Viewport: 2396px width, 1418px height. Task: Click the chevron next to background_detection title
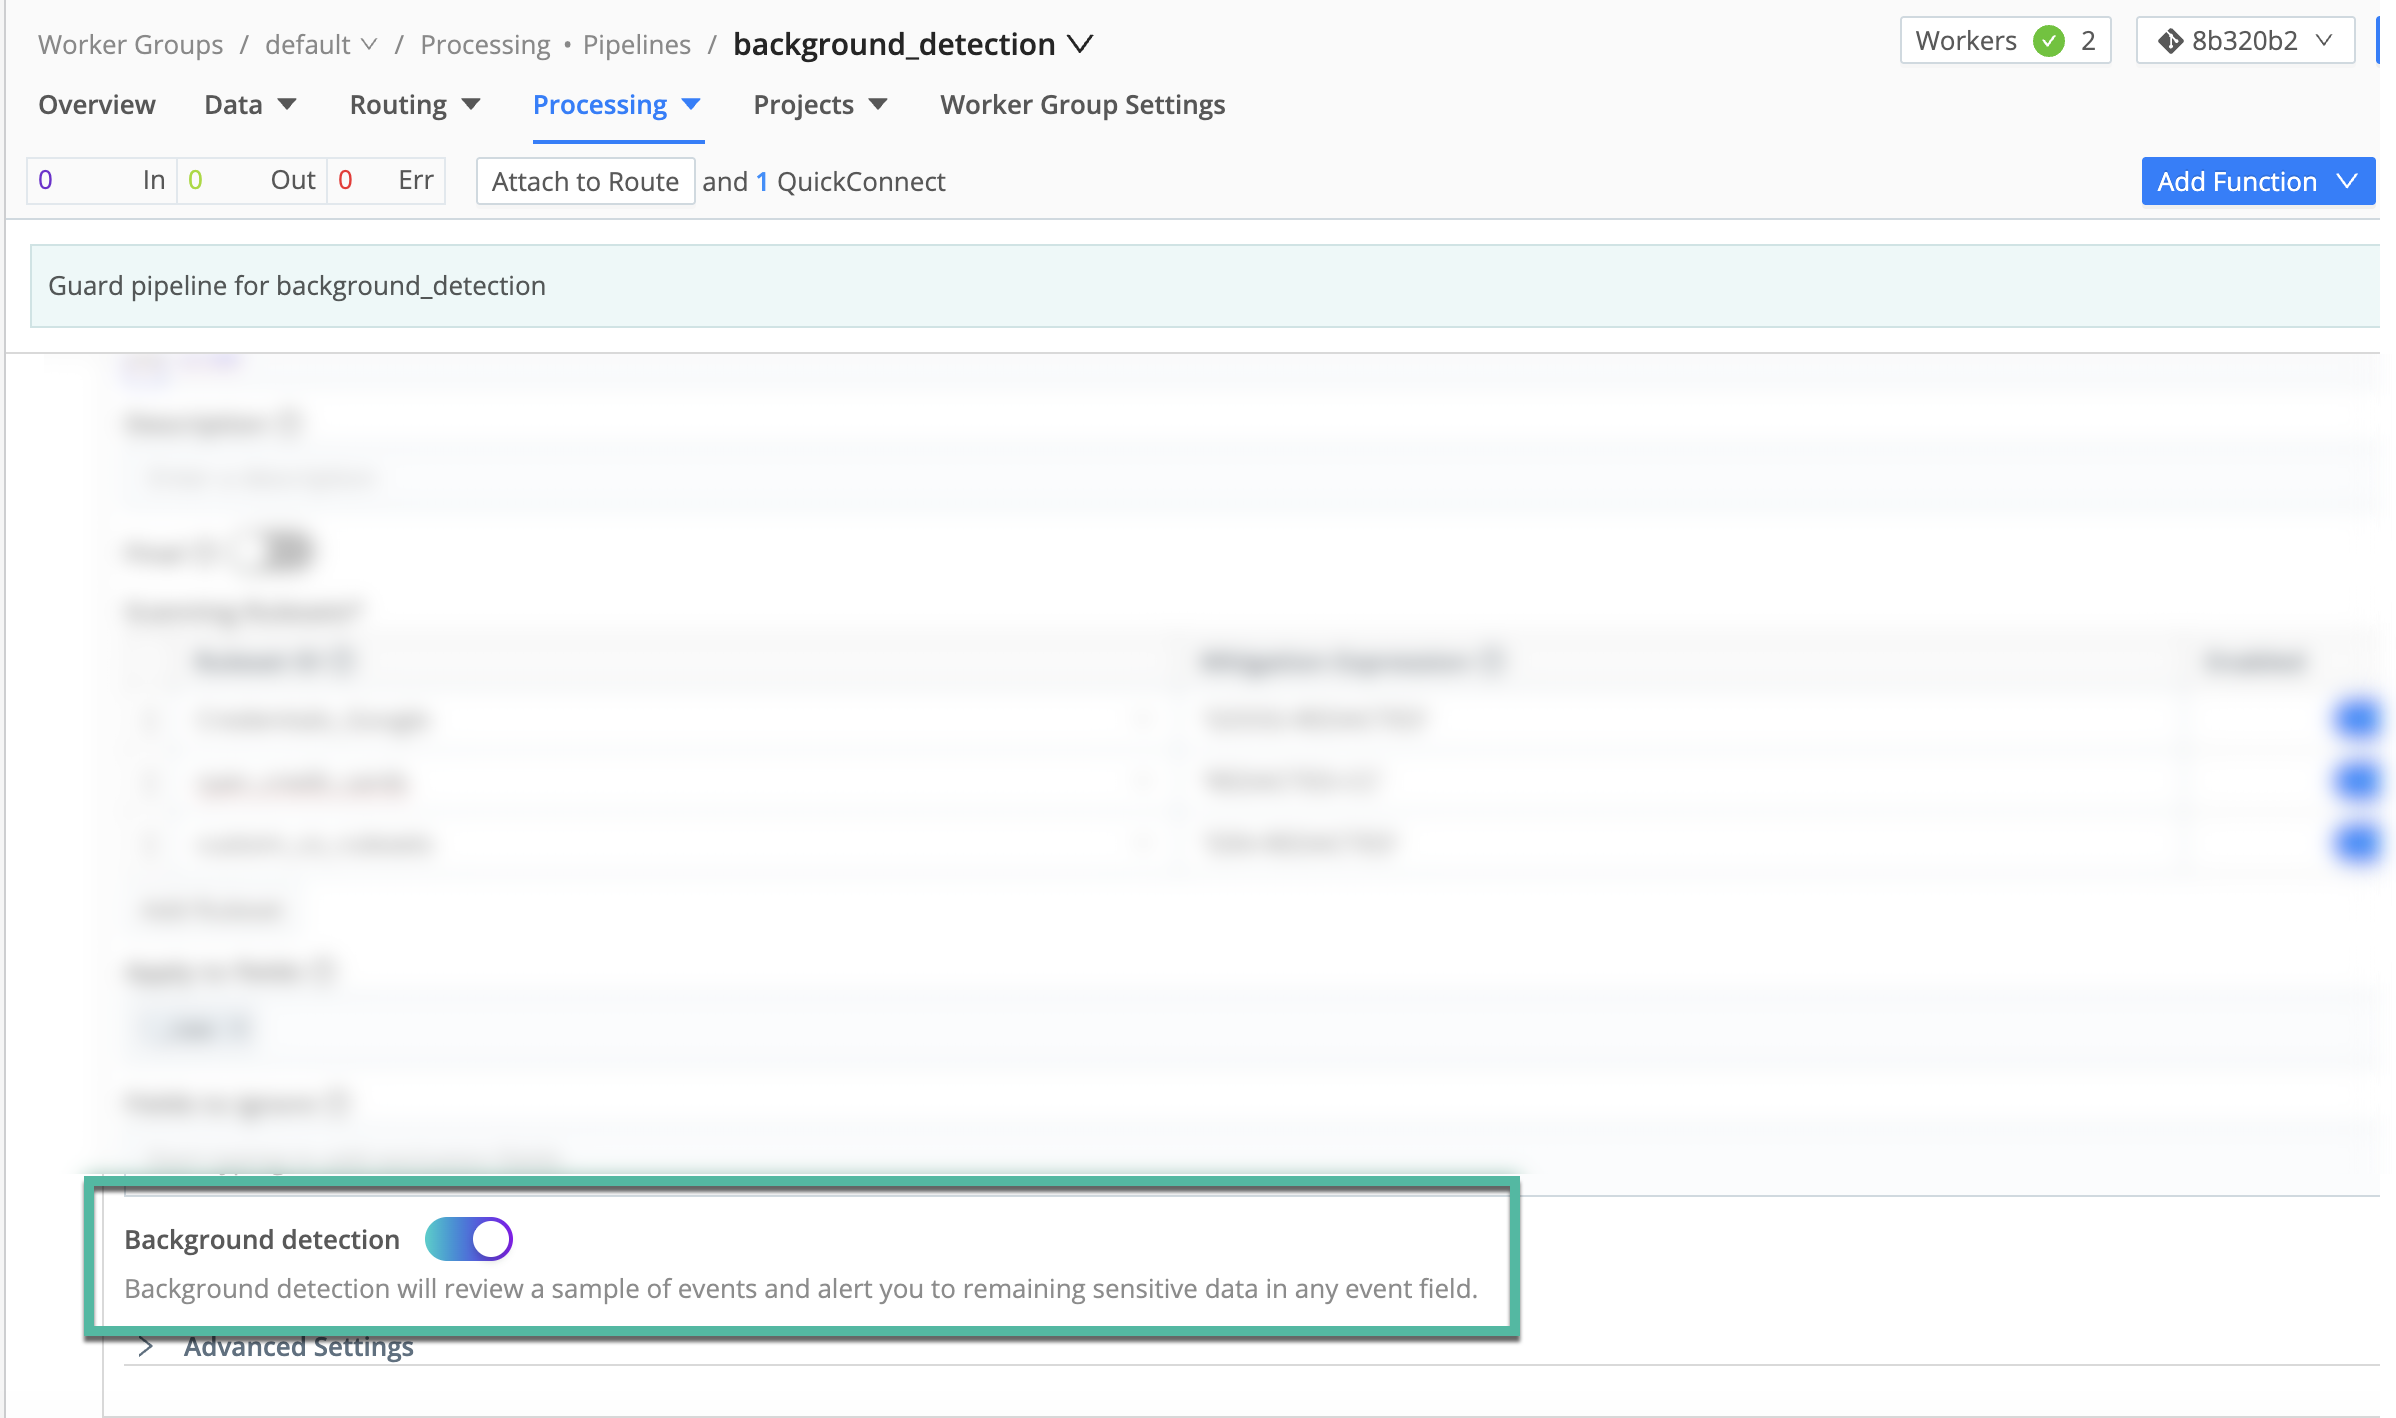pyautogui.click(x=1080, y=44)
